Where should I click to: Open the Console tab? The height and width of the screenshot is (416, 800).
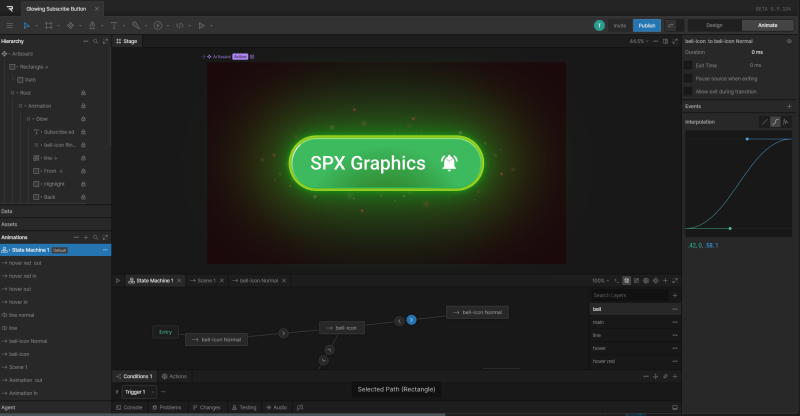coord(129,407)
